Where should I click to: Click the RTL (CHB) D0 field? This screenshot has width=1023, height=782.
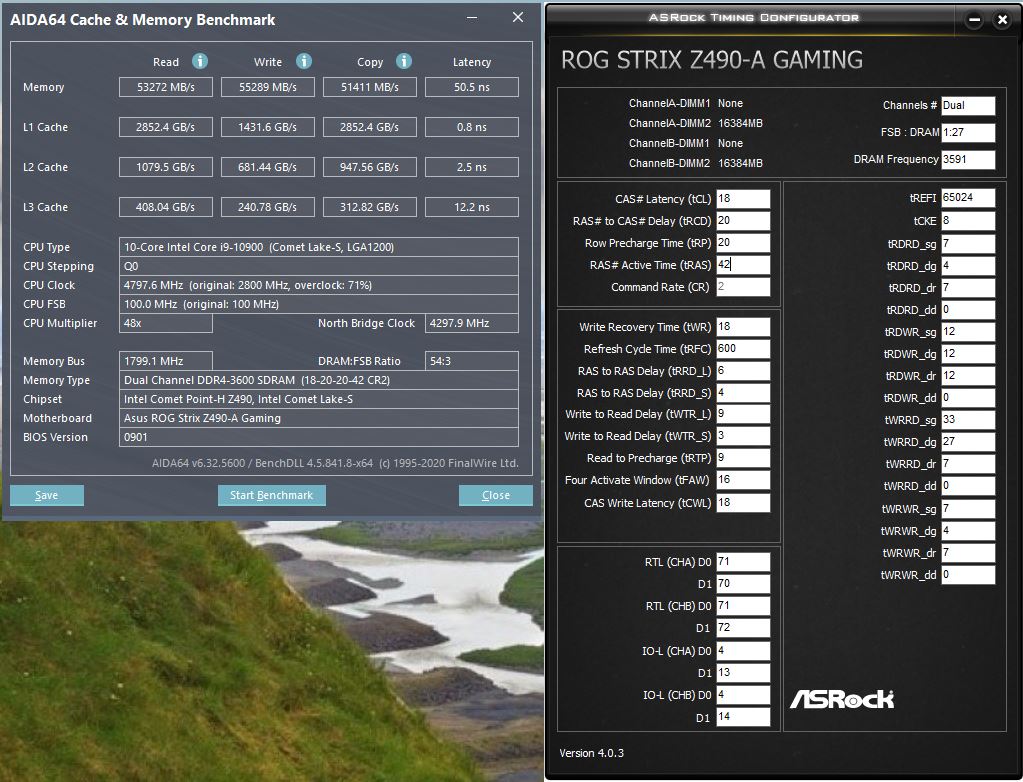pos(743,606)
